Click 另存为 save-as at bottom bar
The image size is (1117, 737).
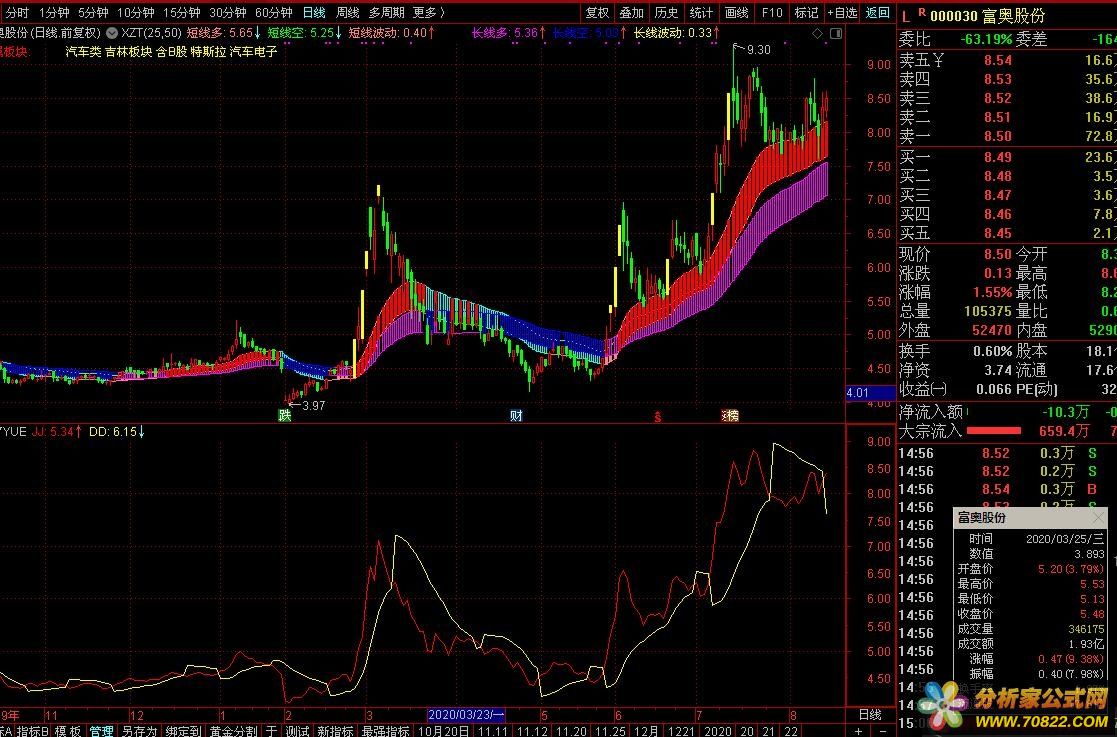(x=139, y=731)
